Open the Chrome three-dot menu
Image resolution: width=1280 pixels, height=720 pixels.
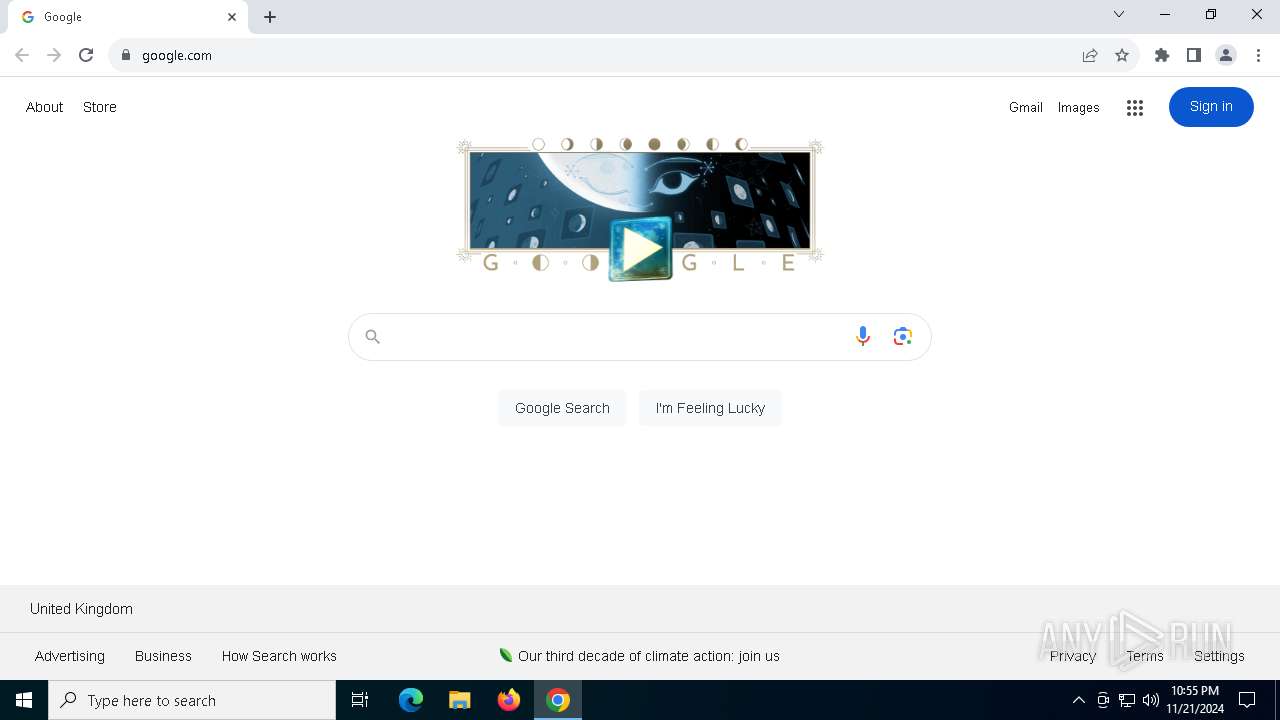coord(1258,55)
